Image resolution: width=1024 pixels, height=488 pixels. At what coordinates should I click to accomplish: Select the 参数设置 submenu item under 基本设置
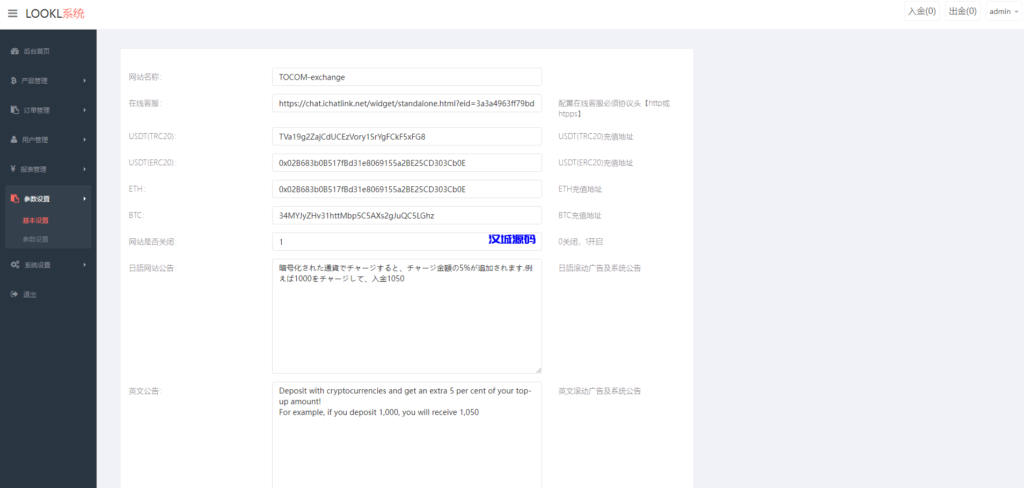(x=36, y=239)
